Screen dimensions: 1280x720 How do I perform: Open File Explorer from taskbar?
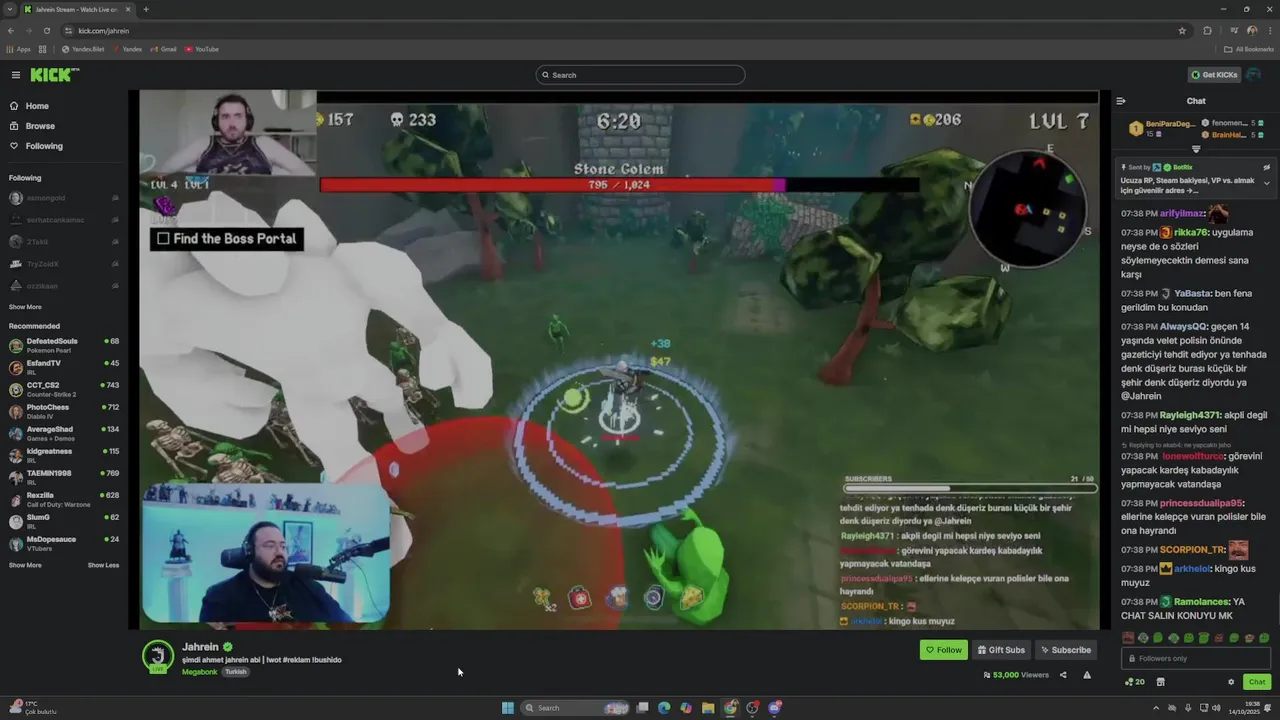tap(708, 708)
